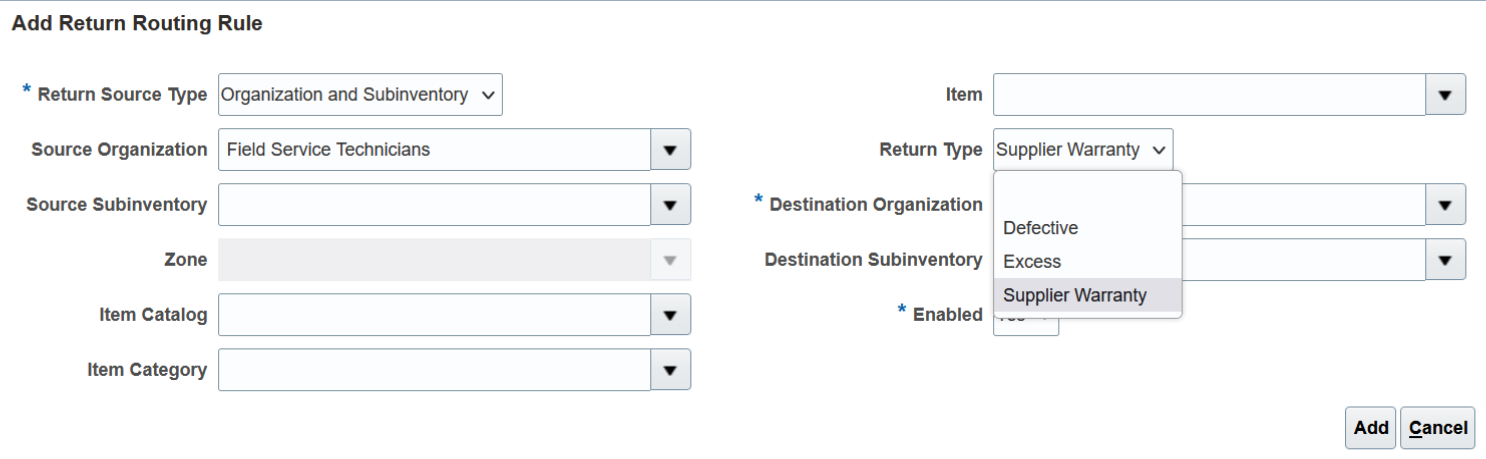
Task: Open the Return Source Type dropdown
Action: coord(359,95)
